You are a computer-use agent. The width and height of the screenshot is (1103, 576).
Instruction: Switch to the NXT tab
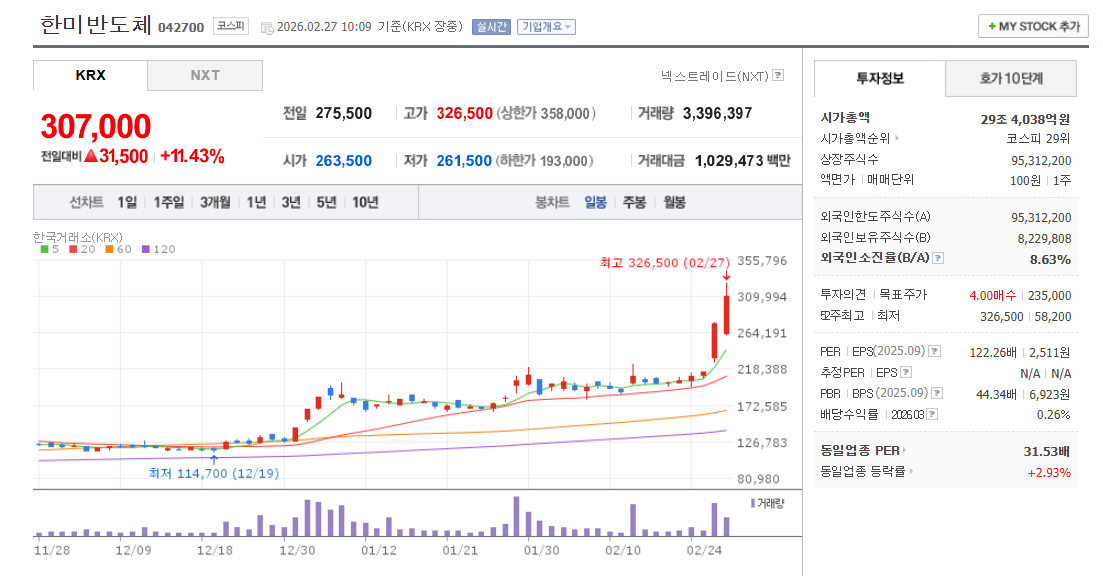point(205,75)
